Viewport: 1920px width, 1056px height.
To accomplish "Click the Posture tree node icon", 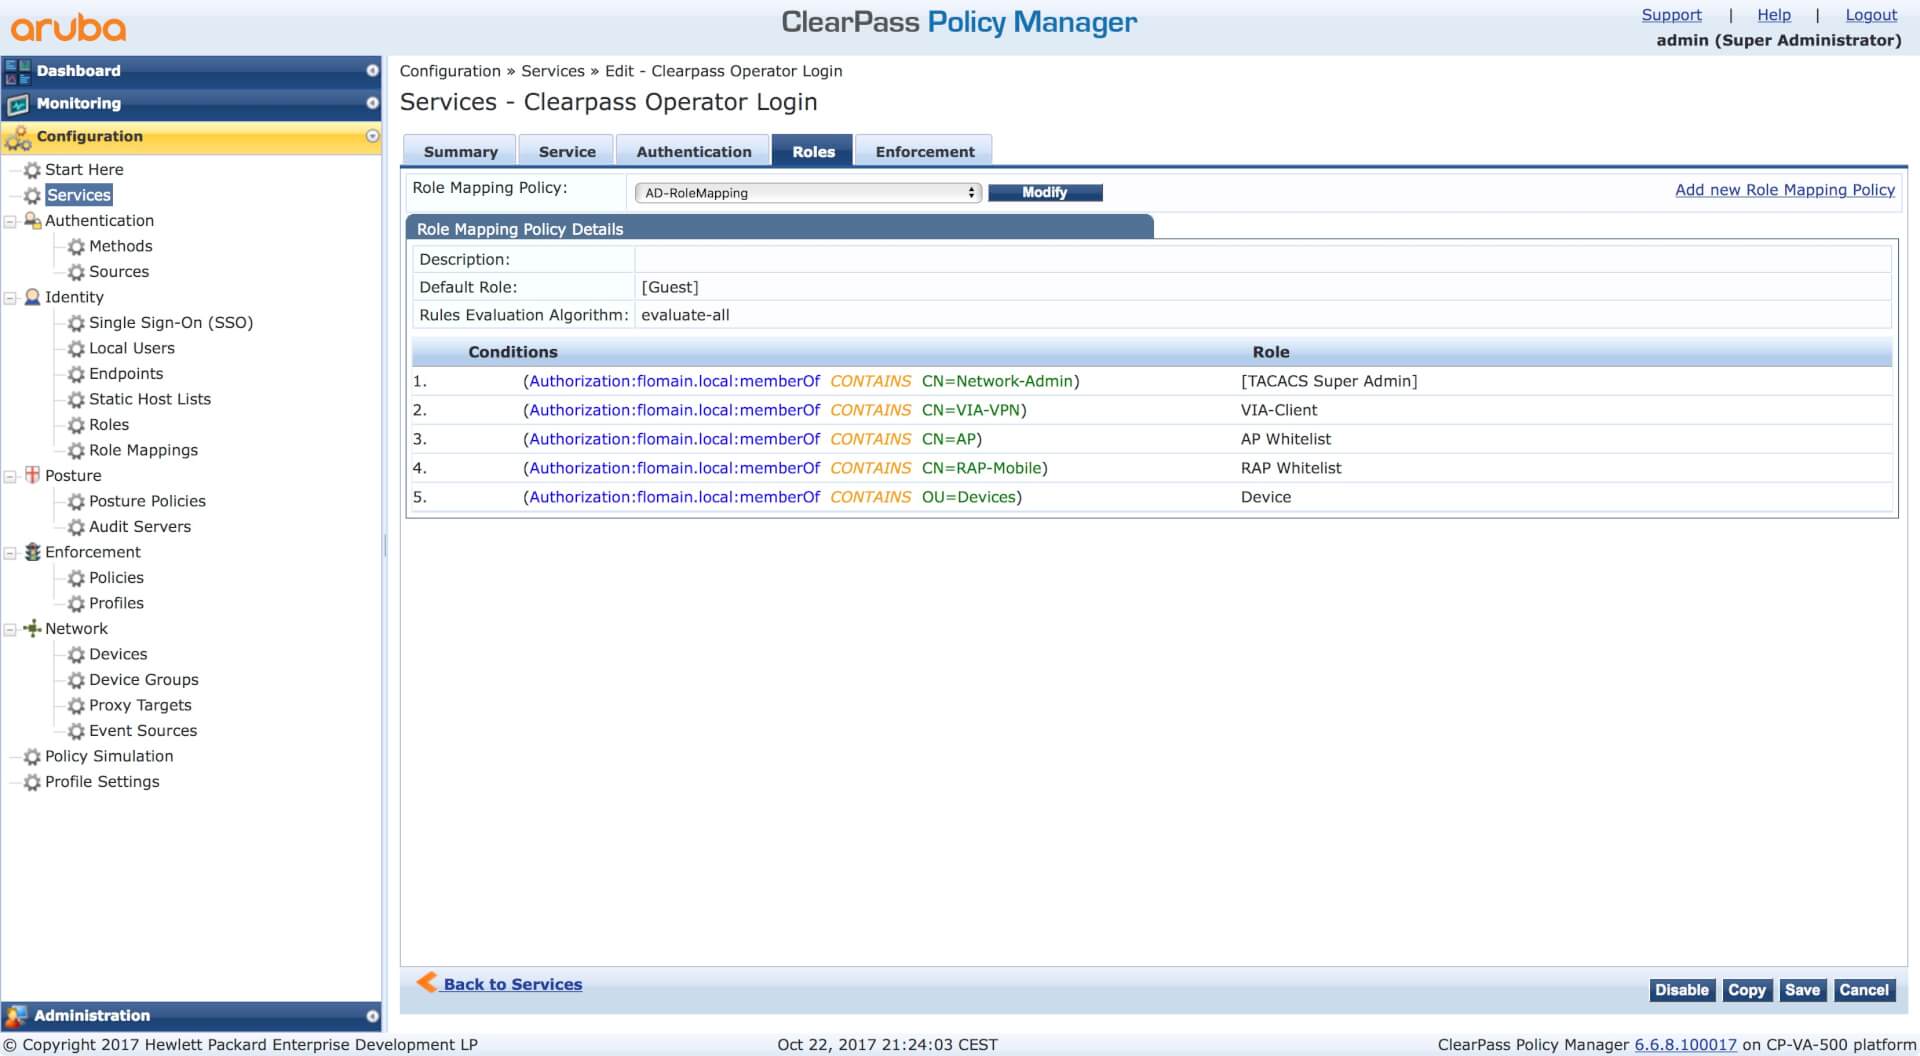I will coord(32,475).
